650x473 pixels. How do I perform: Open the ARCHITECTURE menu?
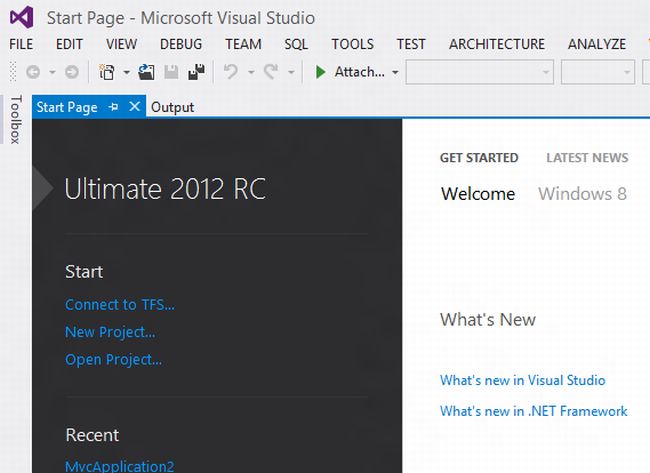pos(497,44)
